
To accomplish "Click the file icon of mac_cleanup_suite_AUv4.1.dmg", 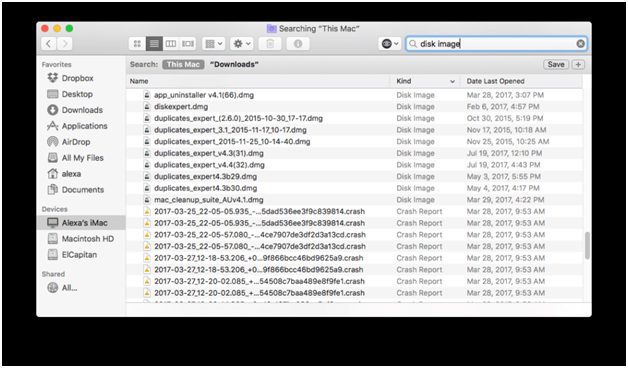I will [147, 199].
